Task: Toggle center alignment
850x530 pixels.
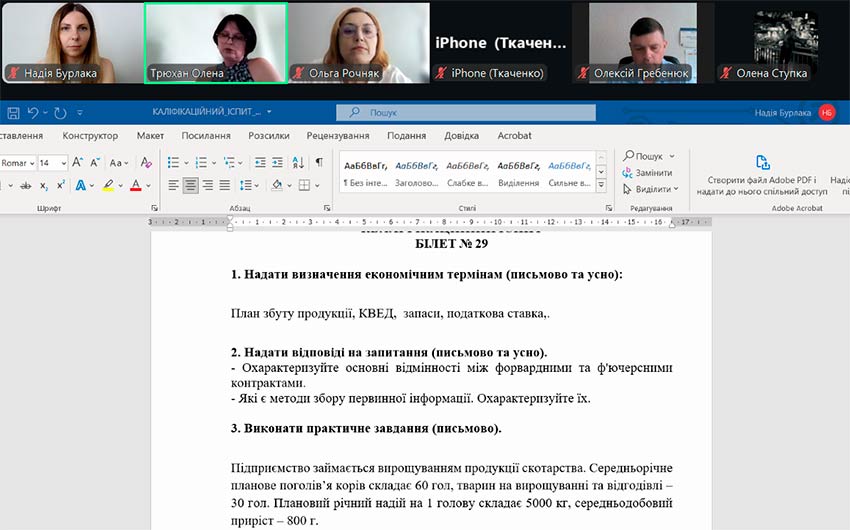Action: point(190,185)
